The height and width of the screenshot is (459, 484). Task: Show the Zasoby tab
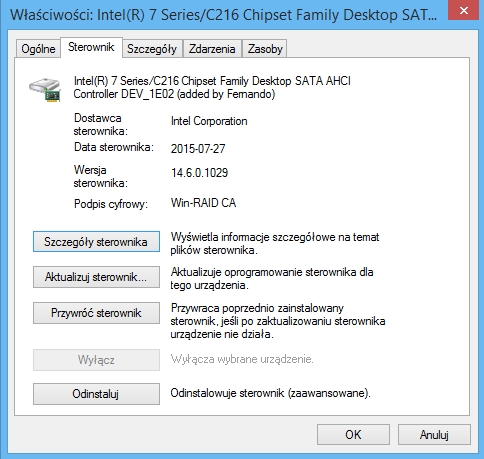coord(265,49)
